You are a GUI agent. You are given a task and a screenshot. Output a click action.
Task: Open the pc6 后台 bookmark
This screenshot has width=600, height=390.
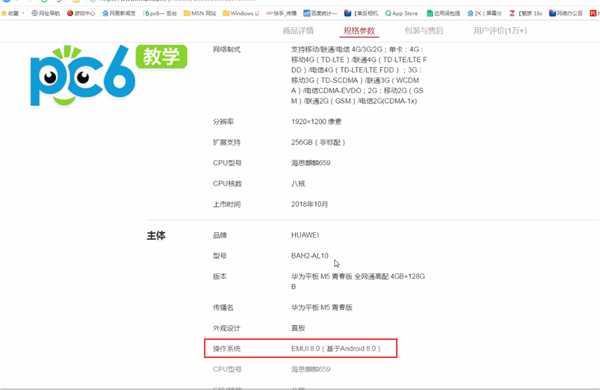(x=160, y=13)
